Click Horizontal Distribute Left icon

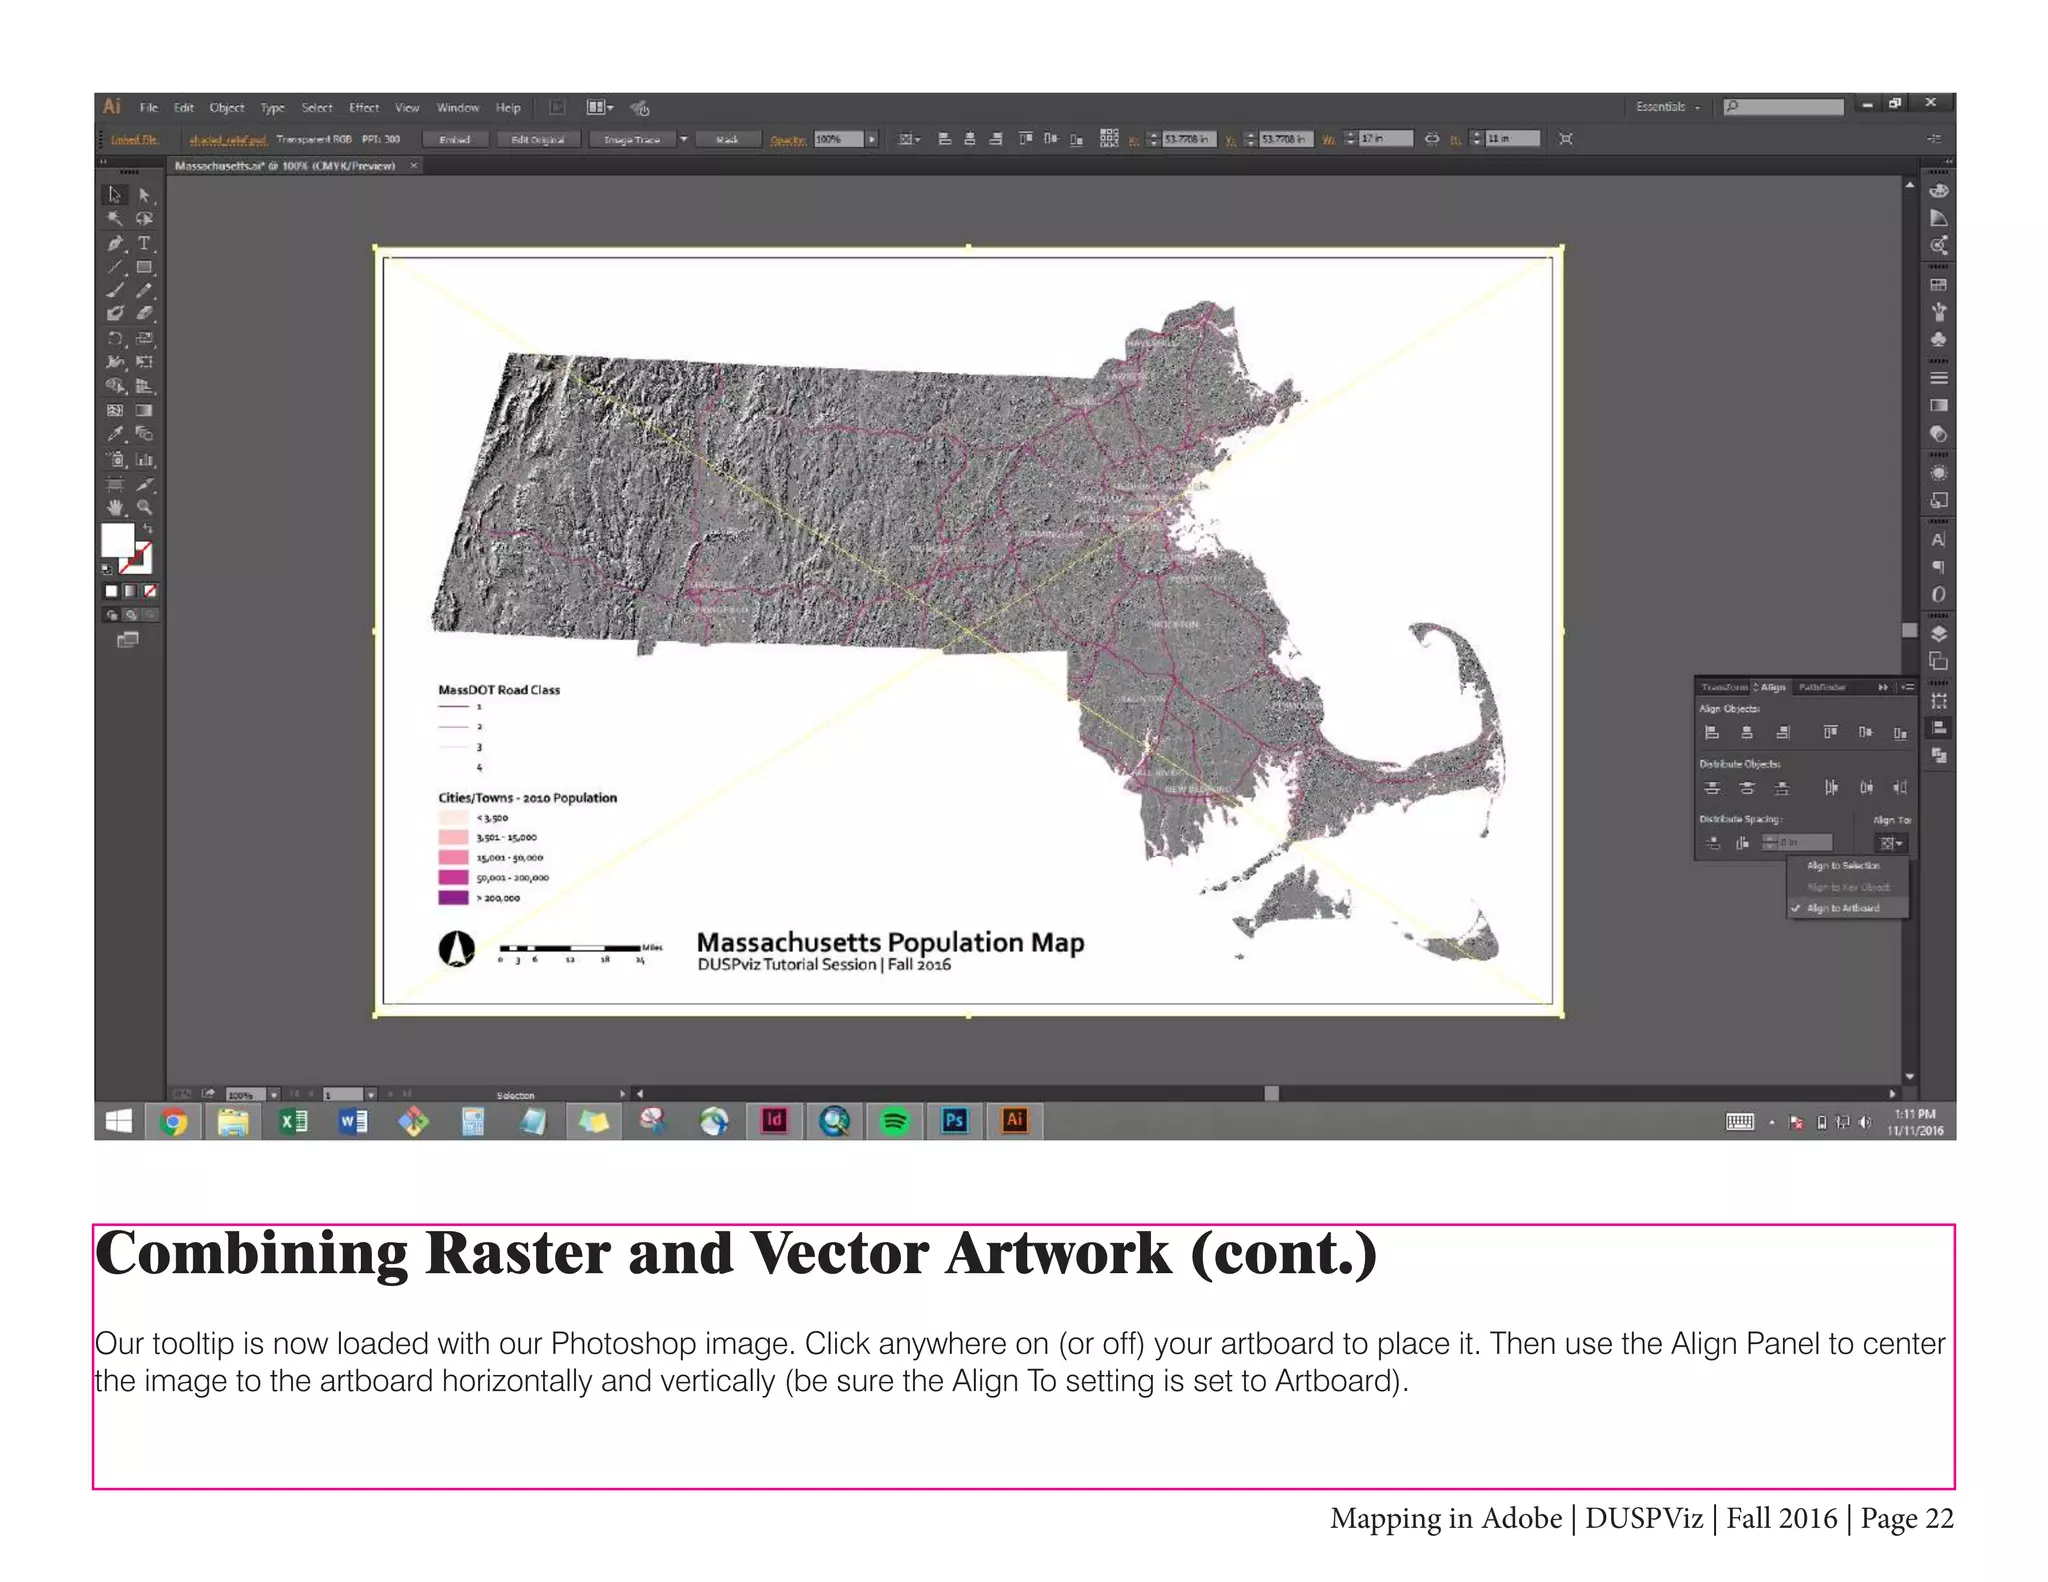(x=1830, y=788)
